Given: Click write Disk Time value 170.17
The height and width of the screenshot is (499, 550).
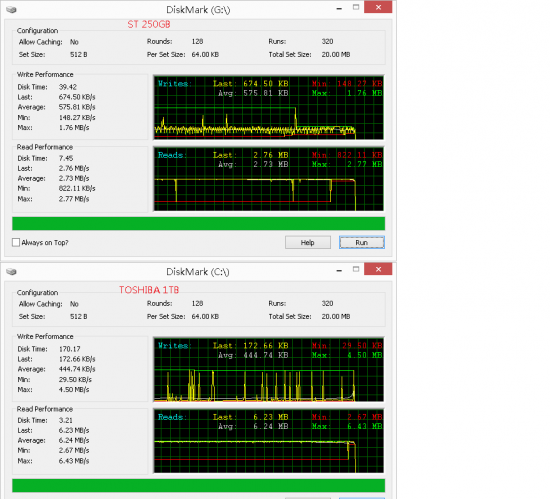Looking at the screenshot, I should click(69, 349).
